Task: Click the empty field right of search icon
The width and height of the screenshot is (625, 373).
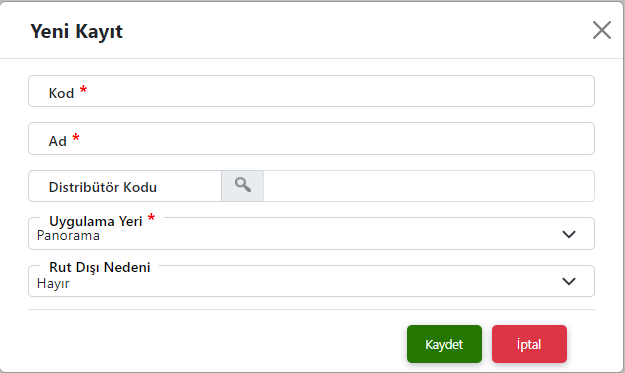Action: [429, 186]
